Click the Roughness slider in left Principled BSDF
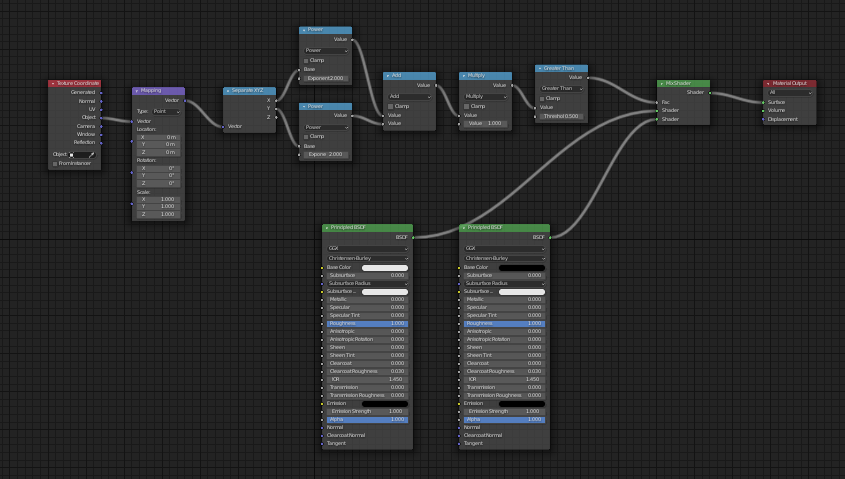The width and height of the screenshot is (845, 479). 368,324
